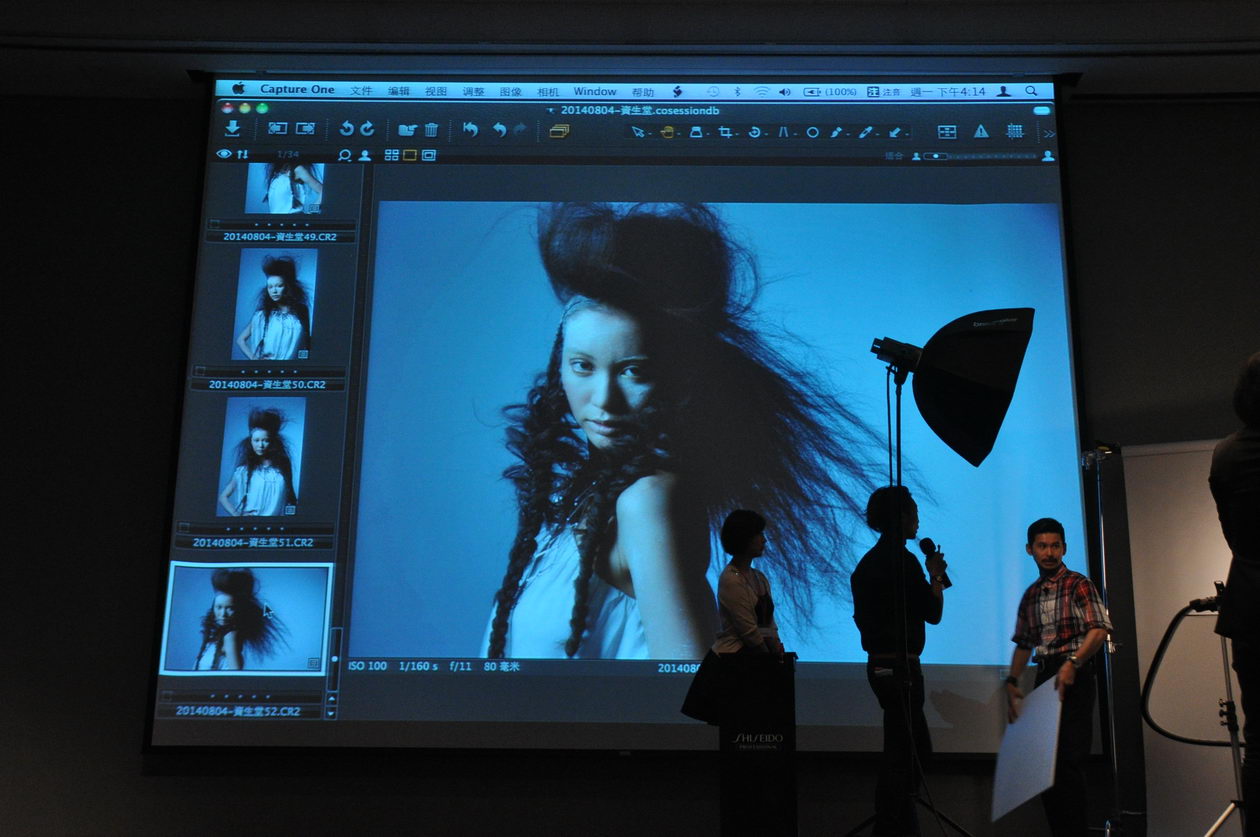1260x837 pixels.
Task: Select the apply adjustments arrow tool
Action: [x=895, y=132]
